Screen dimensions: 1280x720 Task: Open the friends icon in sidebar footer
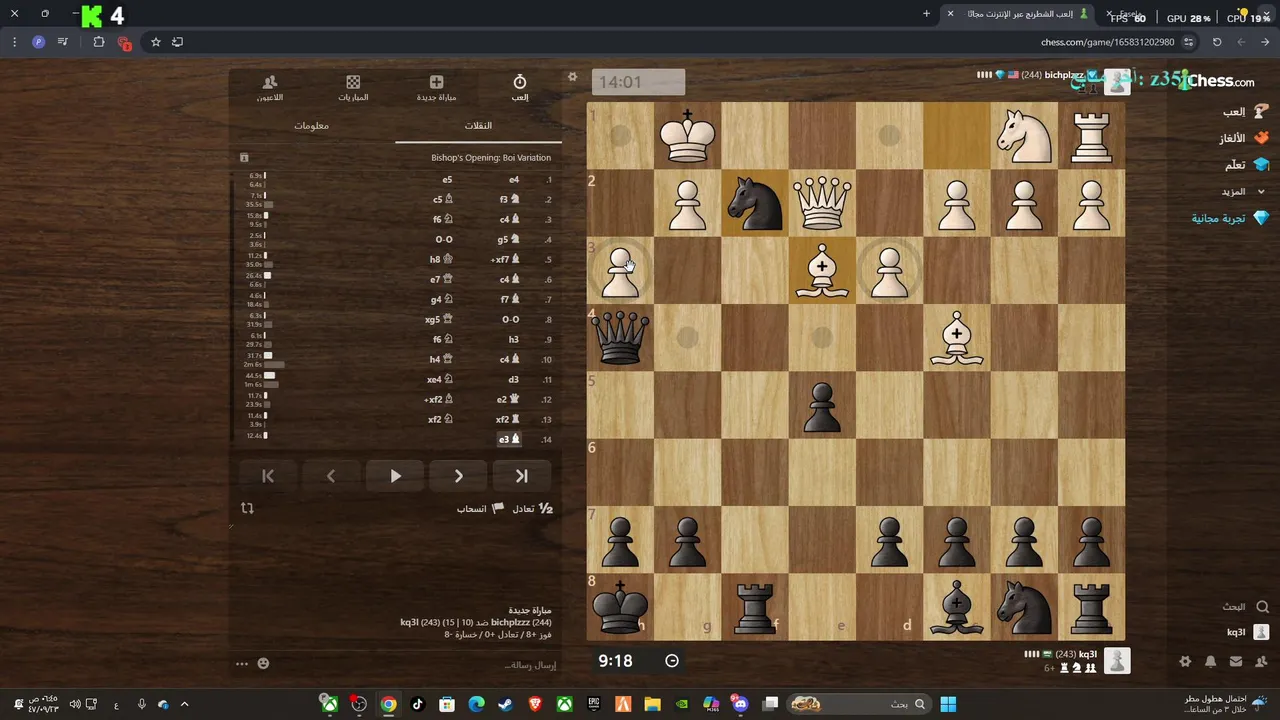1261,661
